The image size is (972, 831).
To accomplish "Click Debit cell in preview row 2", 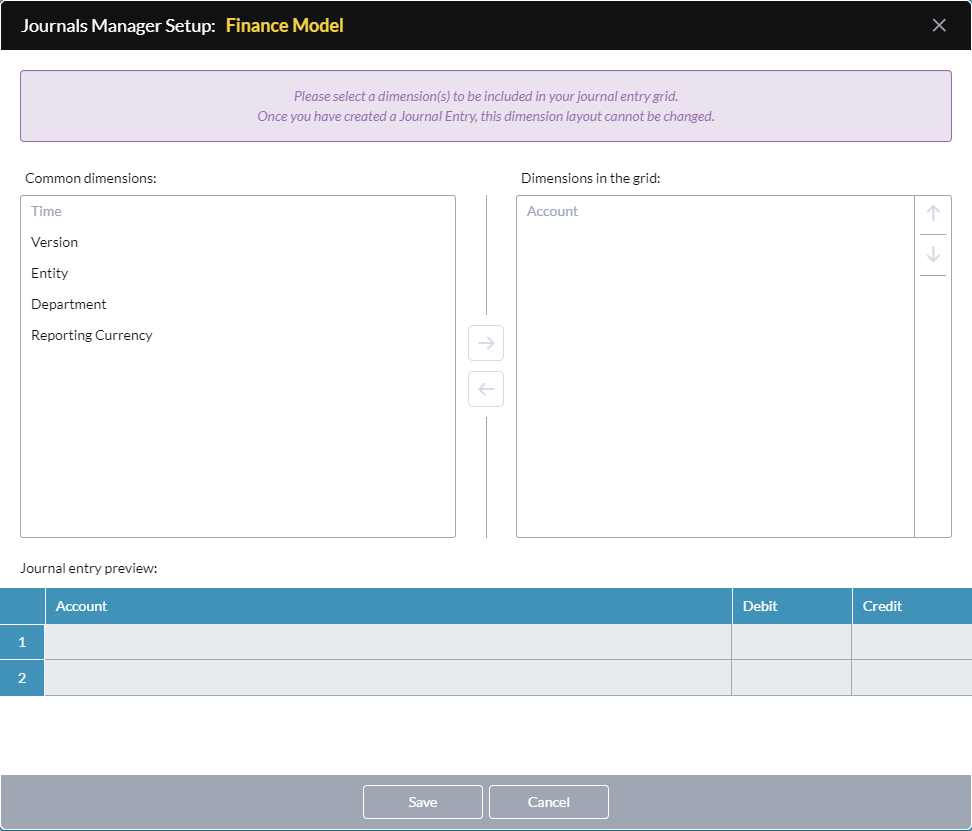I will click(792, 678).
